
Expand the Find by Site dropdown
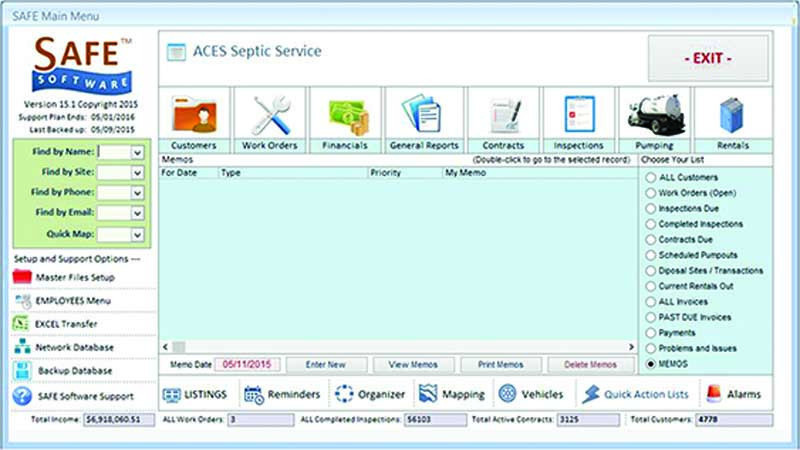coord(137,173)
